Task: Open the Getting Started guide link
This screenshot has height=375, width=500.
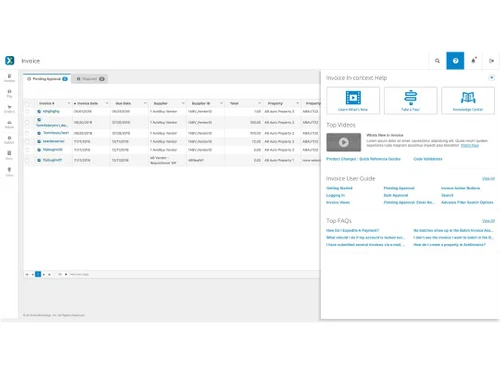Action: pos(339,188)
